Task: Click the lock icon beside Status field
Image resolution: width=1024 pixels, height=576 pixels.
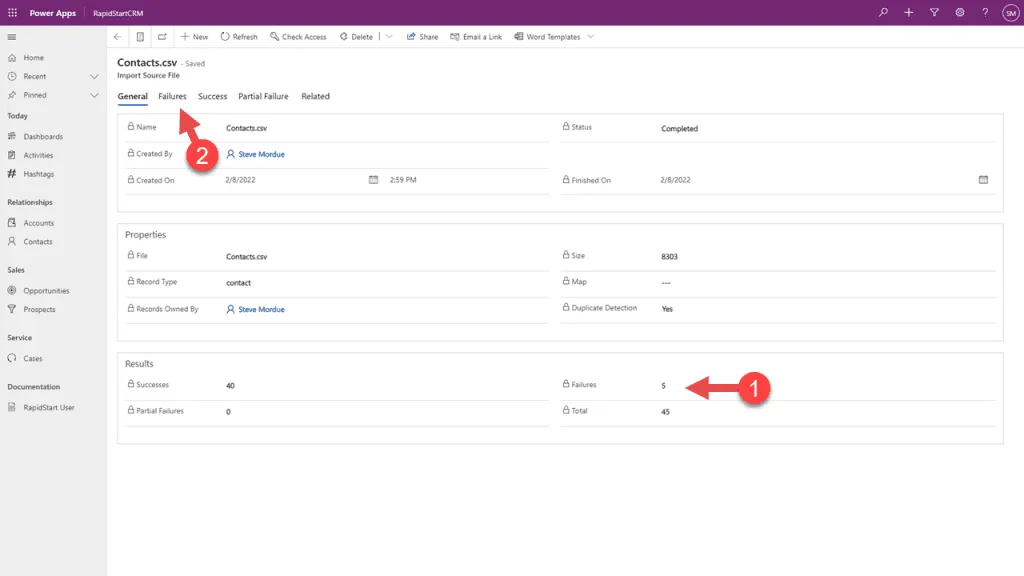Action: 568,128
